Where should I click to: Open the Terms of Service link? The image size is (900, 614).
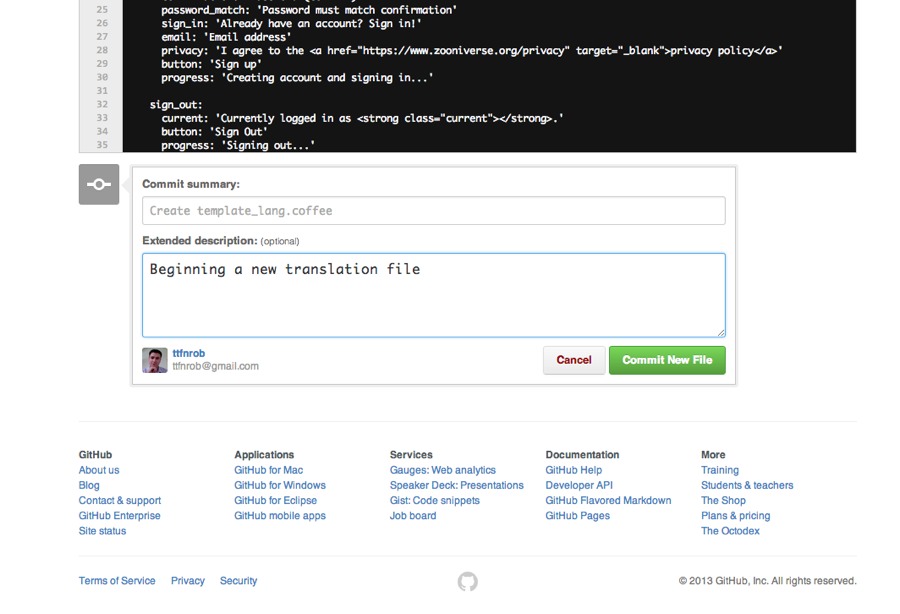pos(117,581)
